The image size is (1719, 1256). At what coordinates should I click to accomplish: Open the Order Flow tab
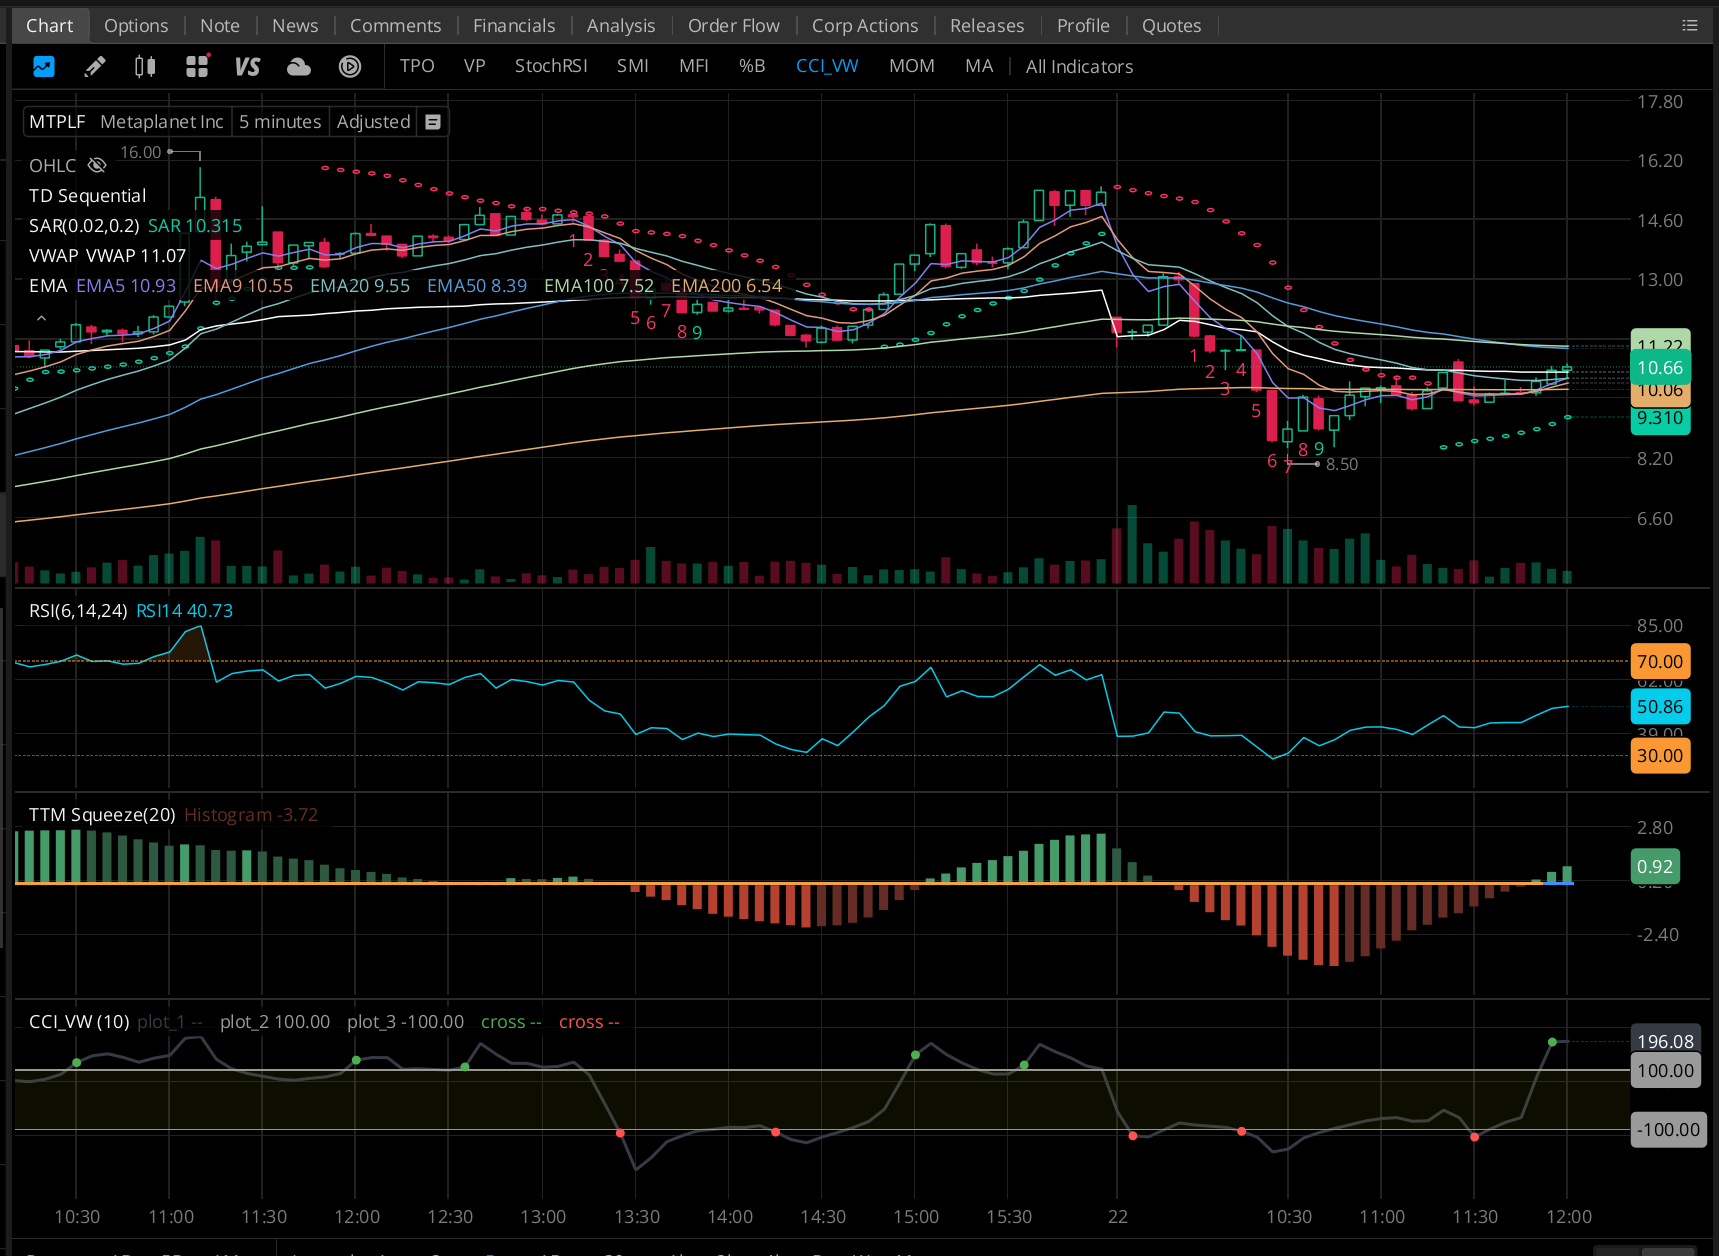tap(734, 26)
